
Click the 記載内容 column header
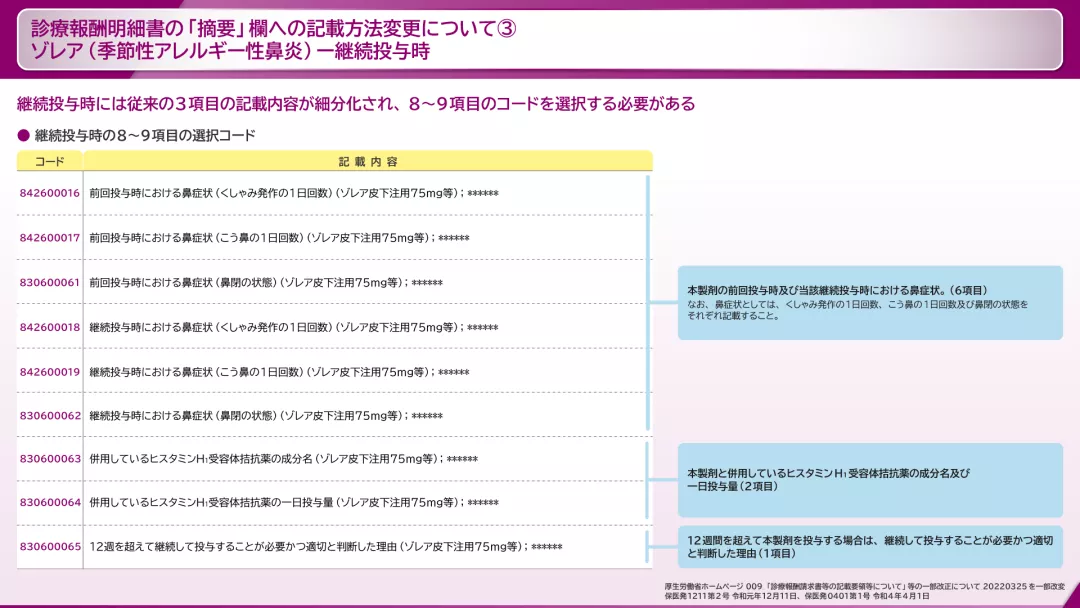[370, 160]
